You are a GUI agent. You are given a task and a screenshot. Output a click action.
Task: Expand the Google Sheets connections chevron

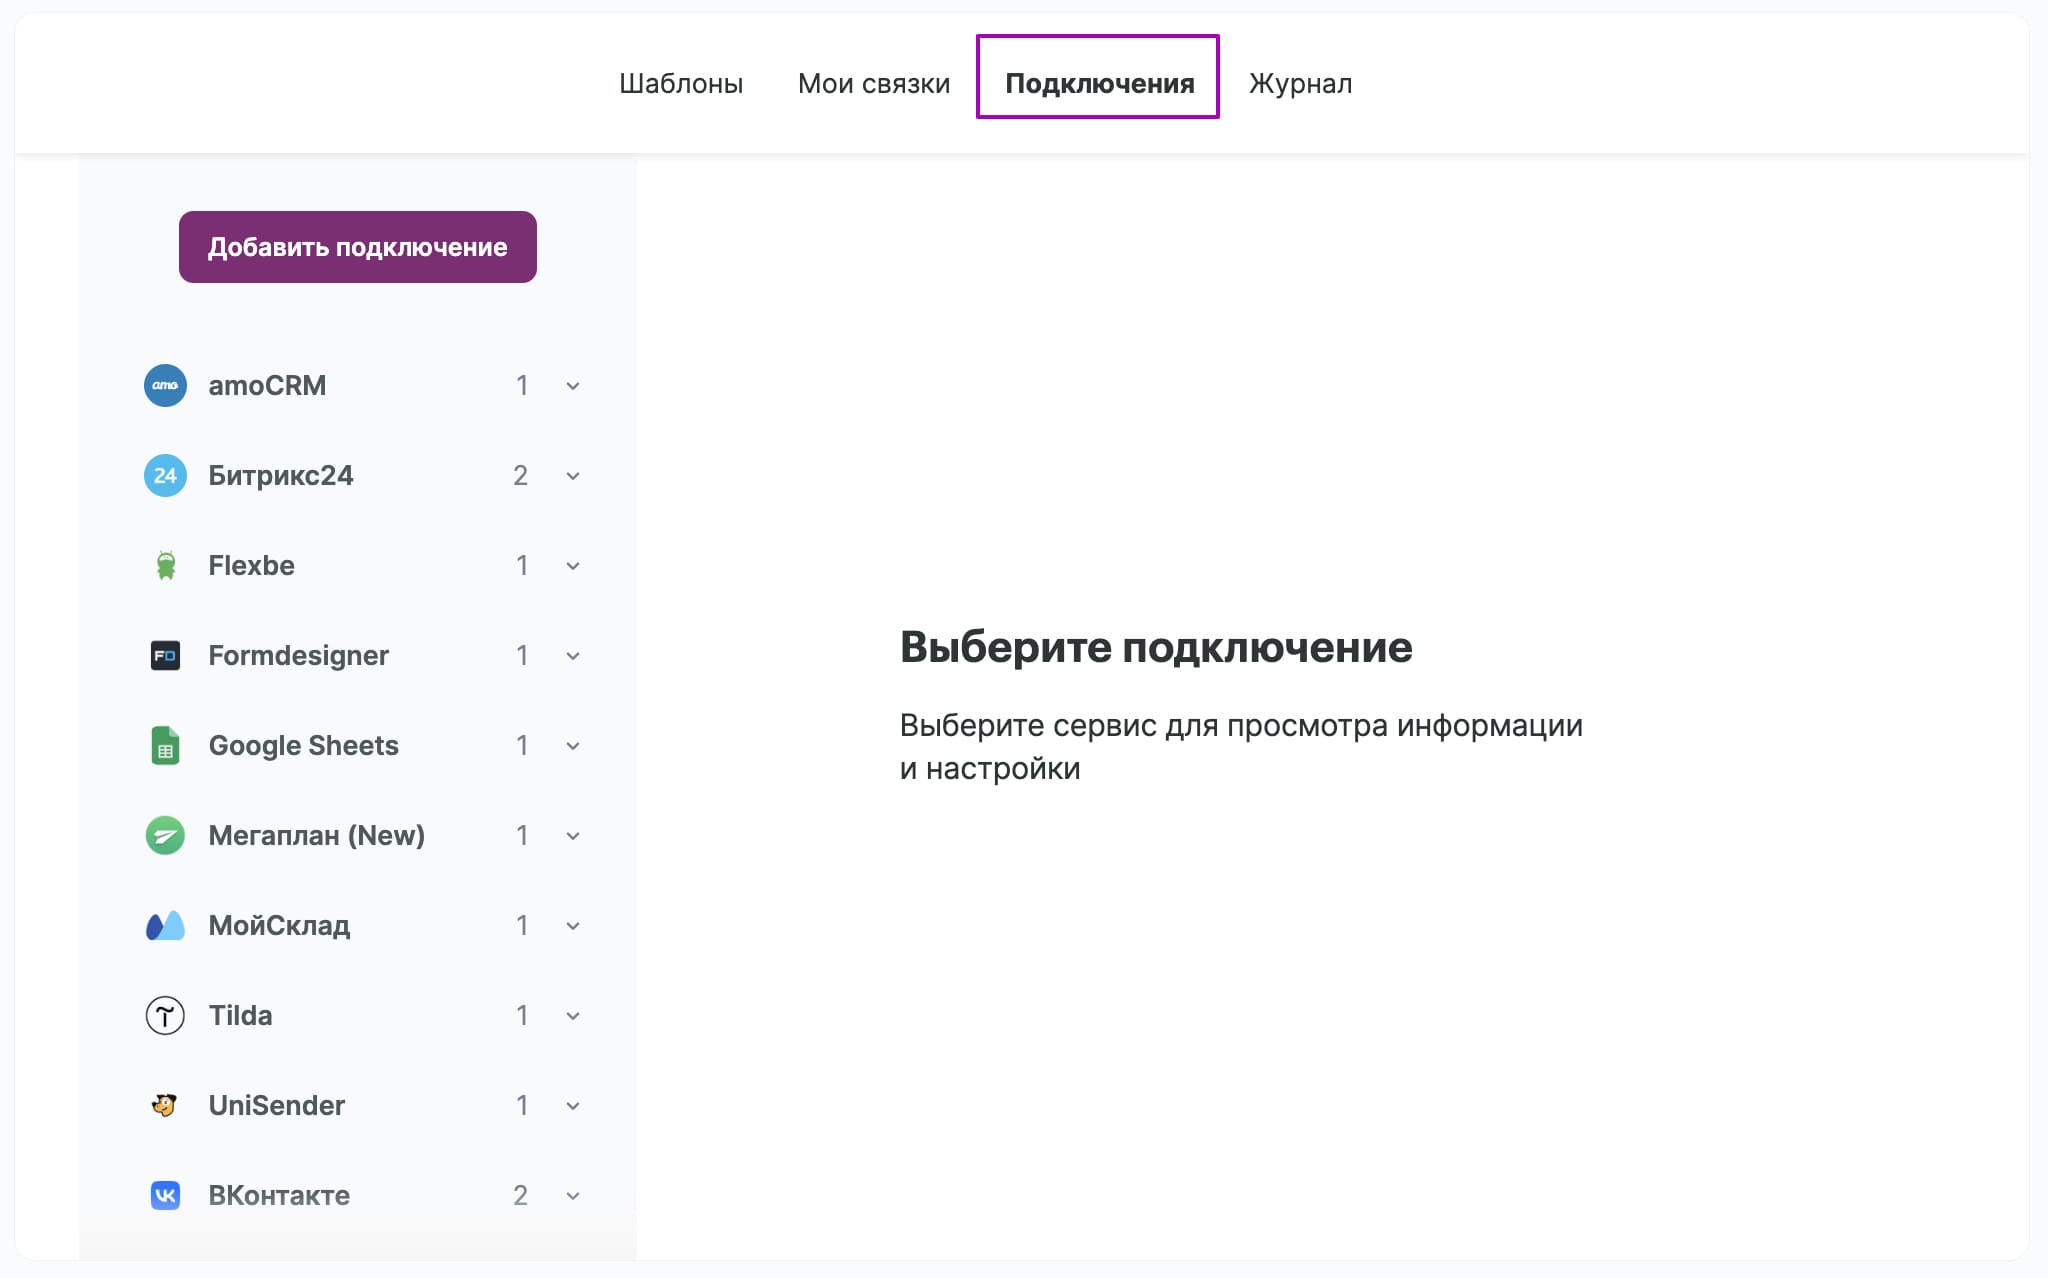click(x=573, y=746)
